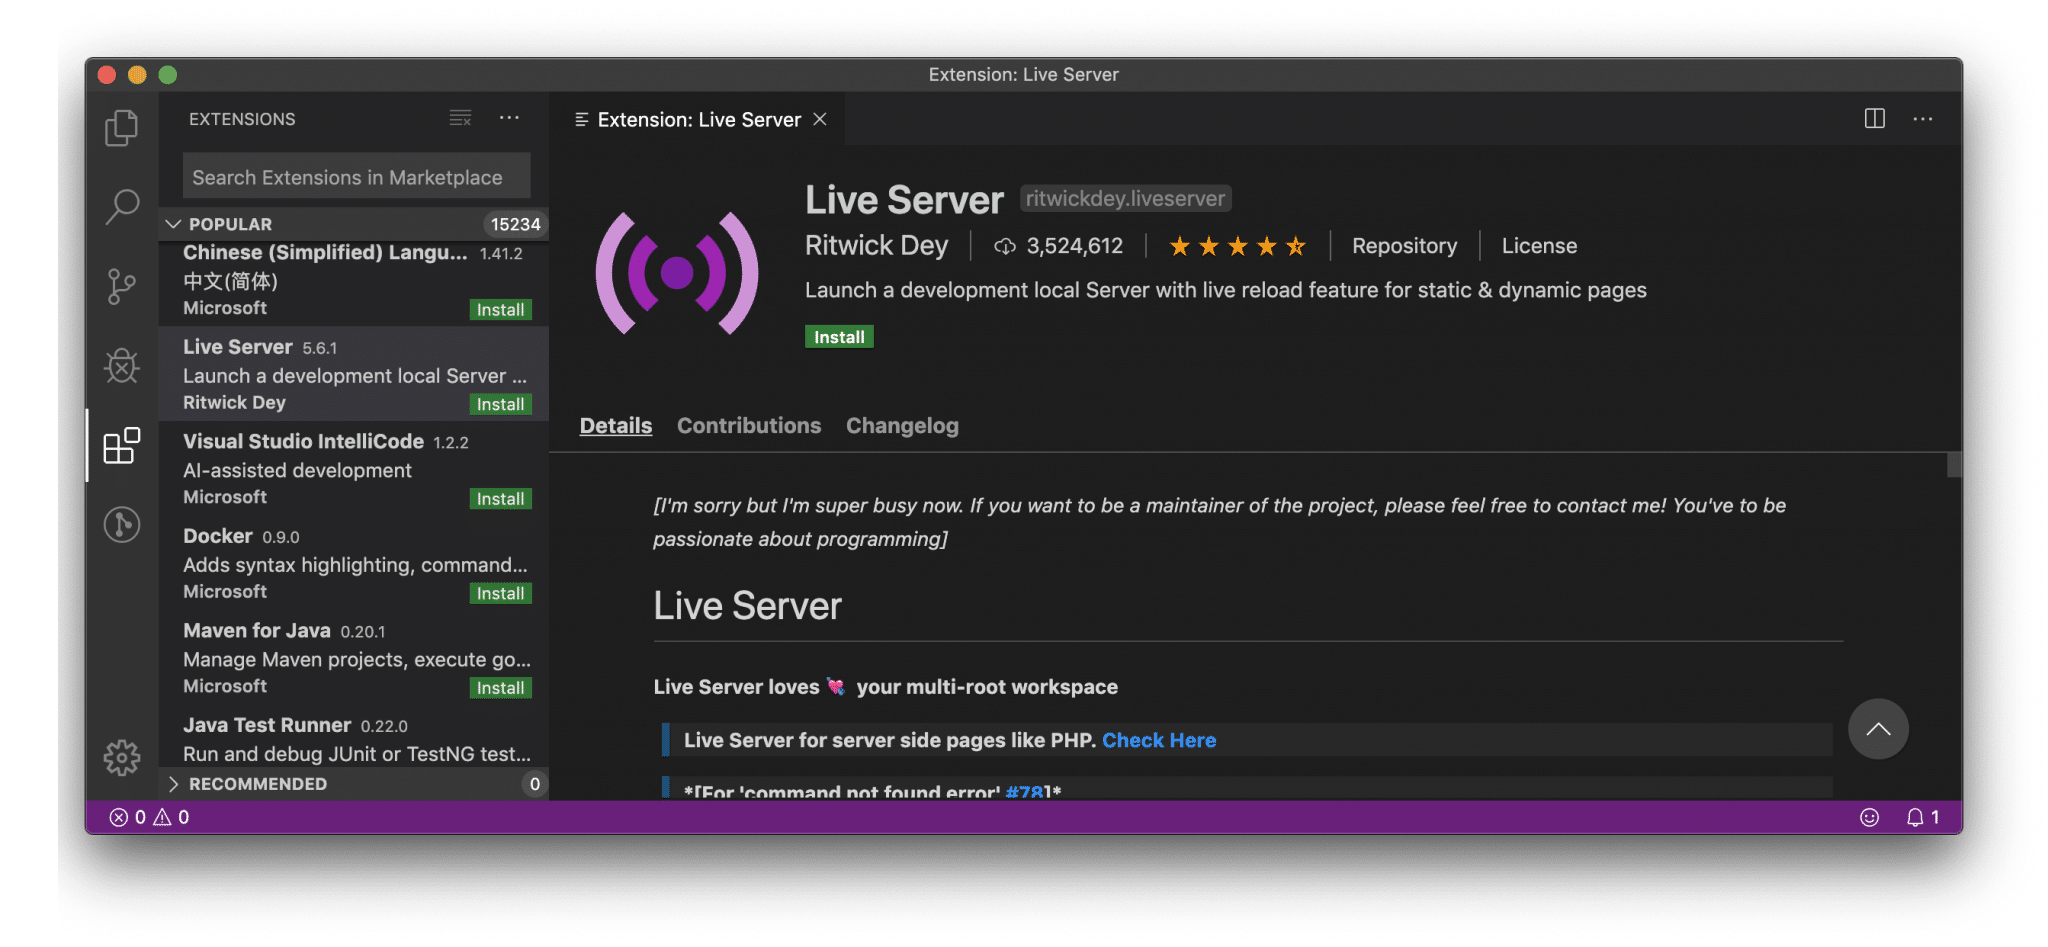Open the Explorer files icon in activity bar

pos(122,128)
